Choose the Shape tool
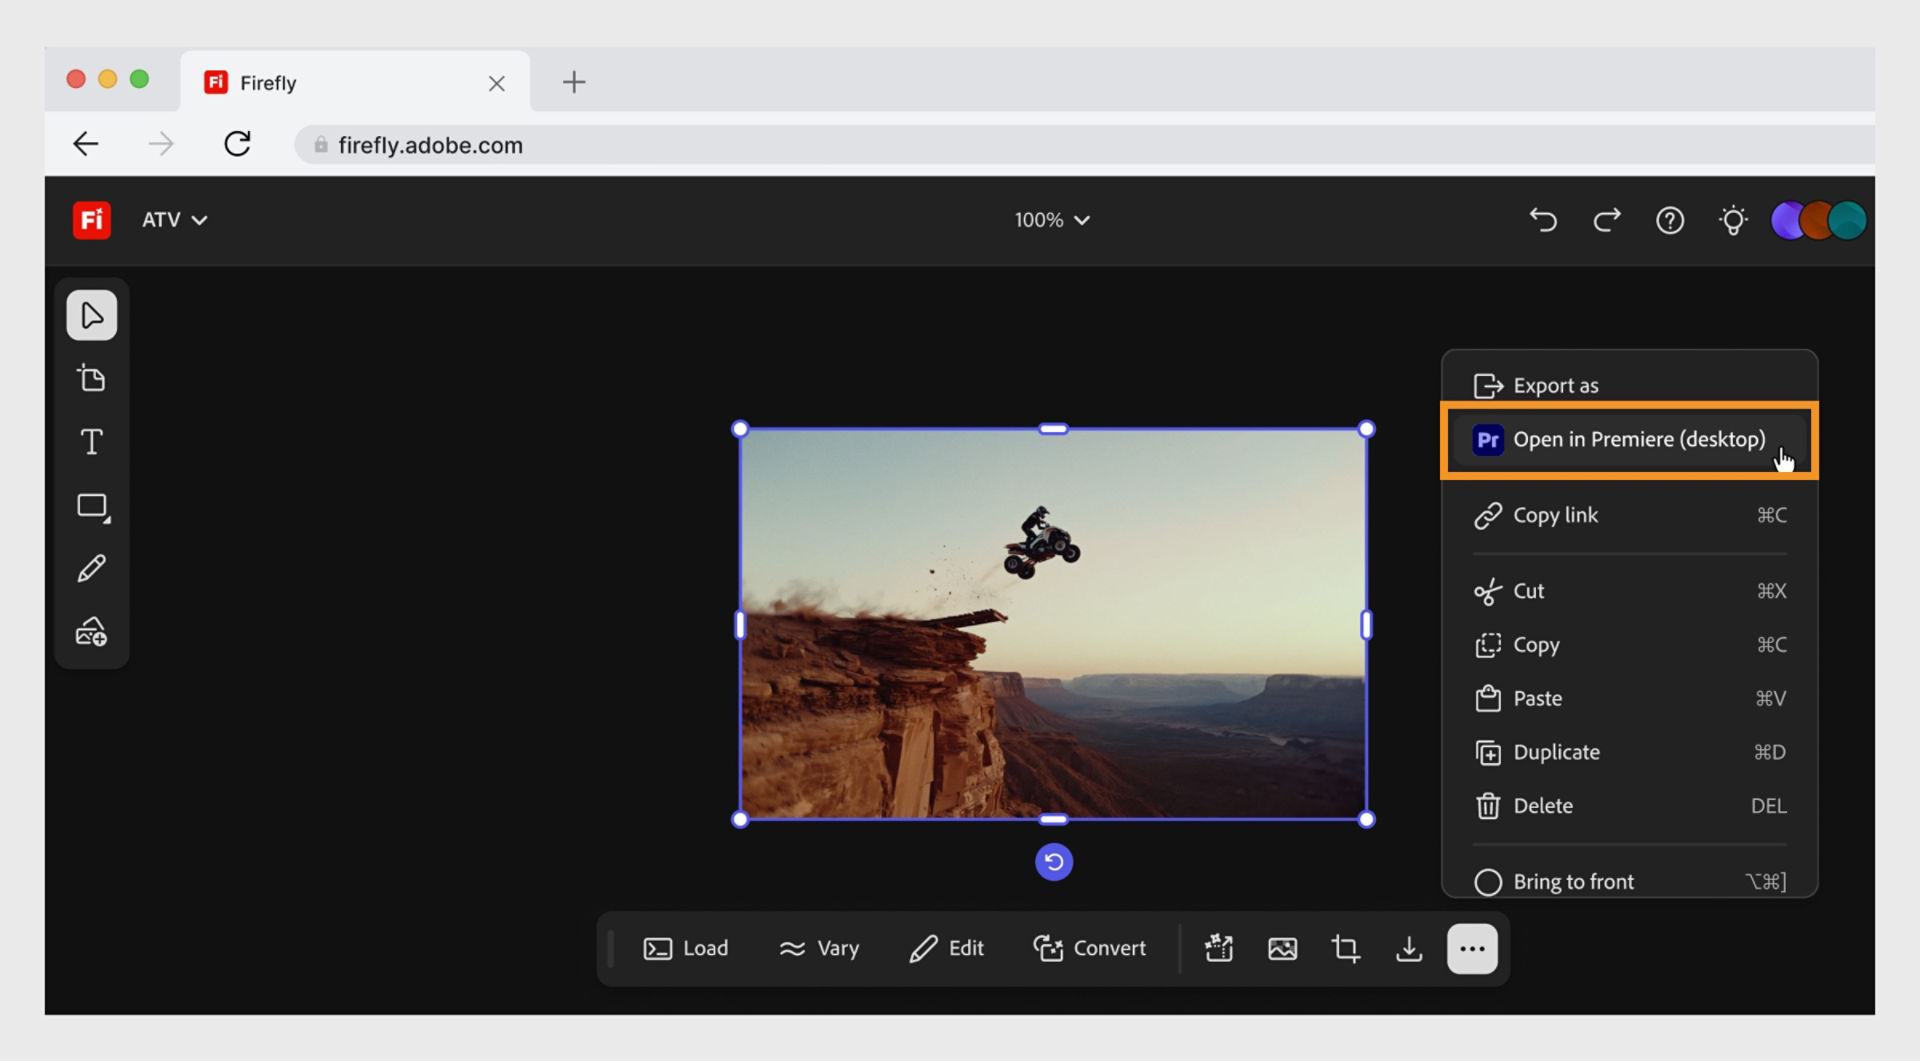The image size is (1920, 1061). click(x=91, y=506)
